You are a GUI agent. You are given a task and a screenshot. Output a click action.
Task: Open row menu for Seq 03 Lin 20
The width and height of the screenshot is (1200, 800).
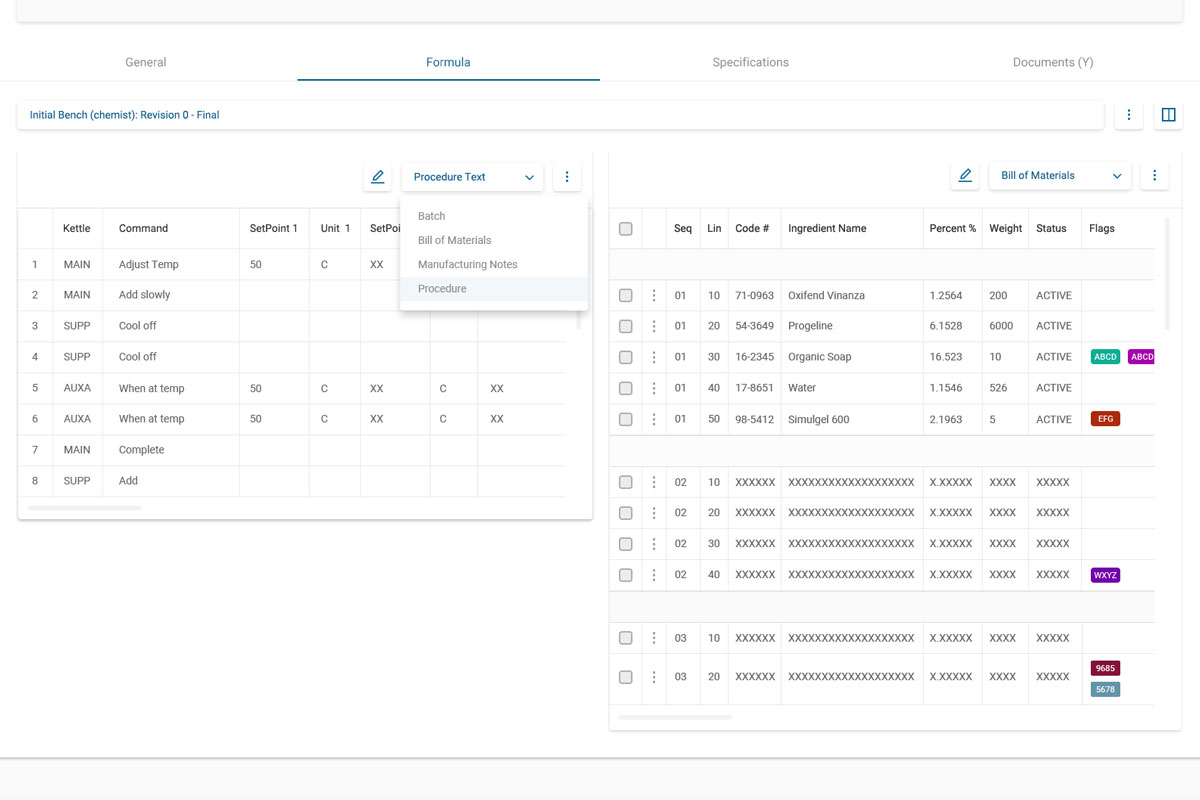[x=654, y=677]
